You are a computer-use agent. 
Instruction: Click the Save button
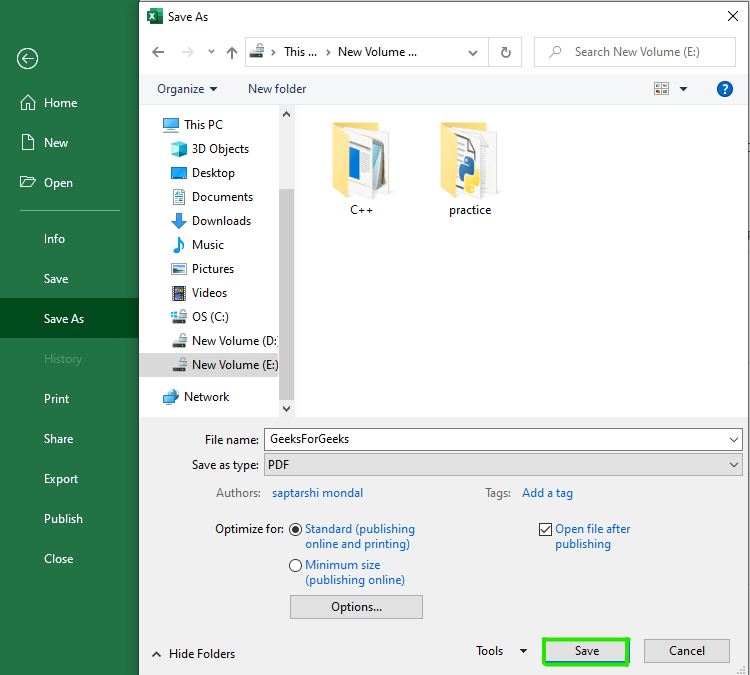(586, 651)
